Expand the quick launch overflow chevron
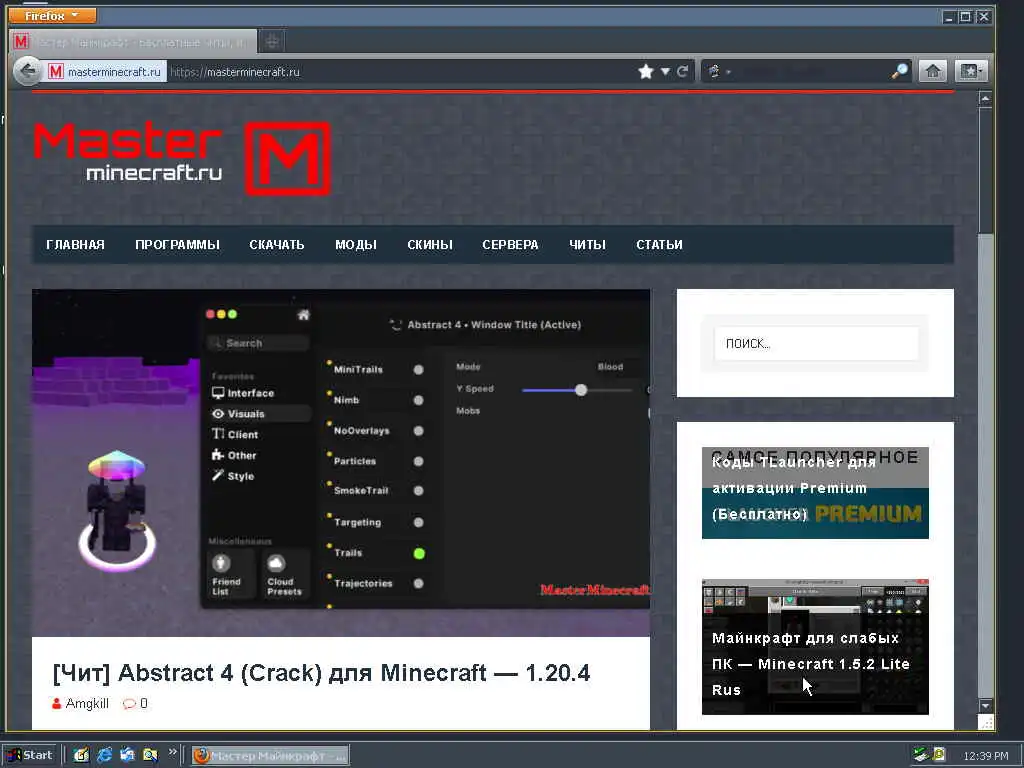1024x768 pixels. pos(172,752)
